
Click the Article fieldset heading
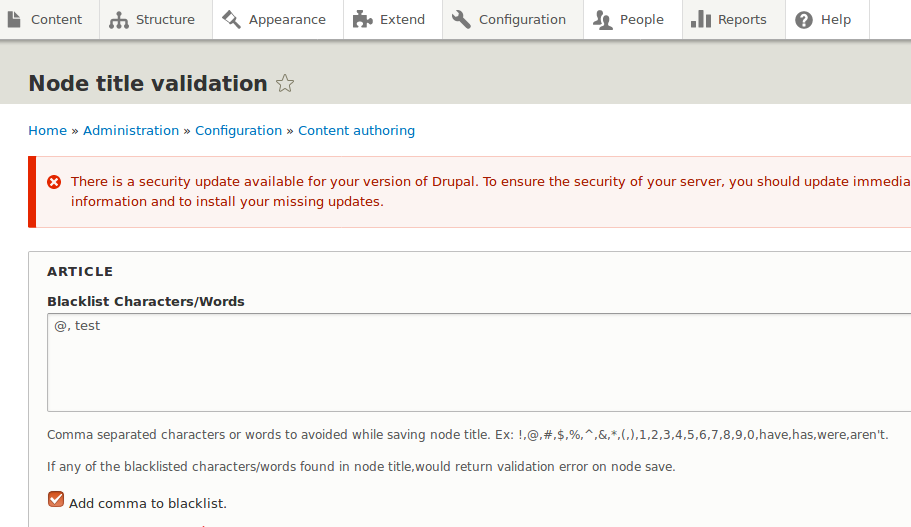click(80, 271)
